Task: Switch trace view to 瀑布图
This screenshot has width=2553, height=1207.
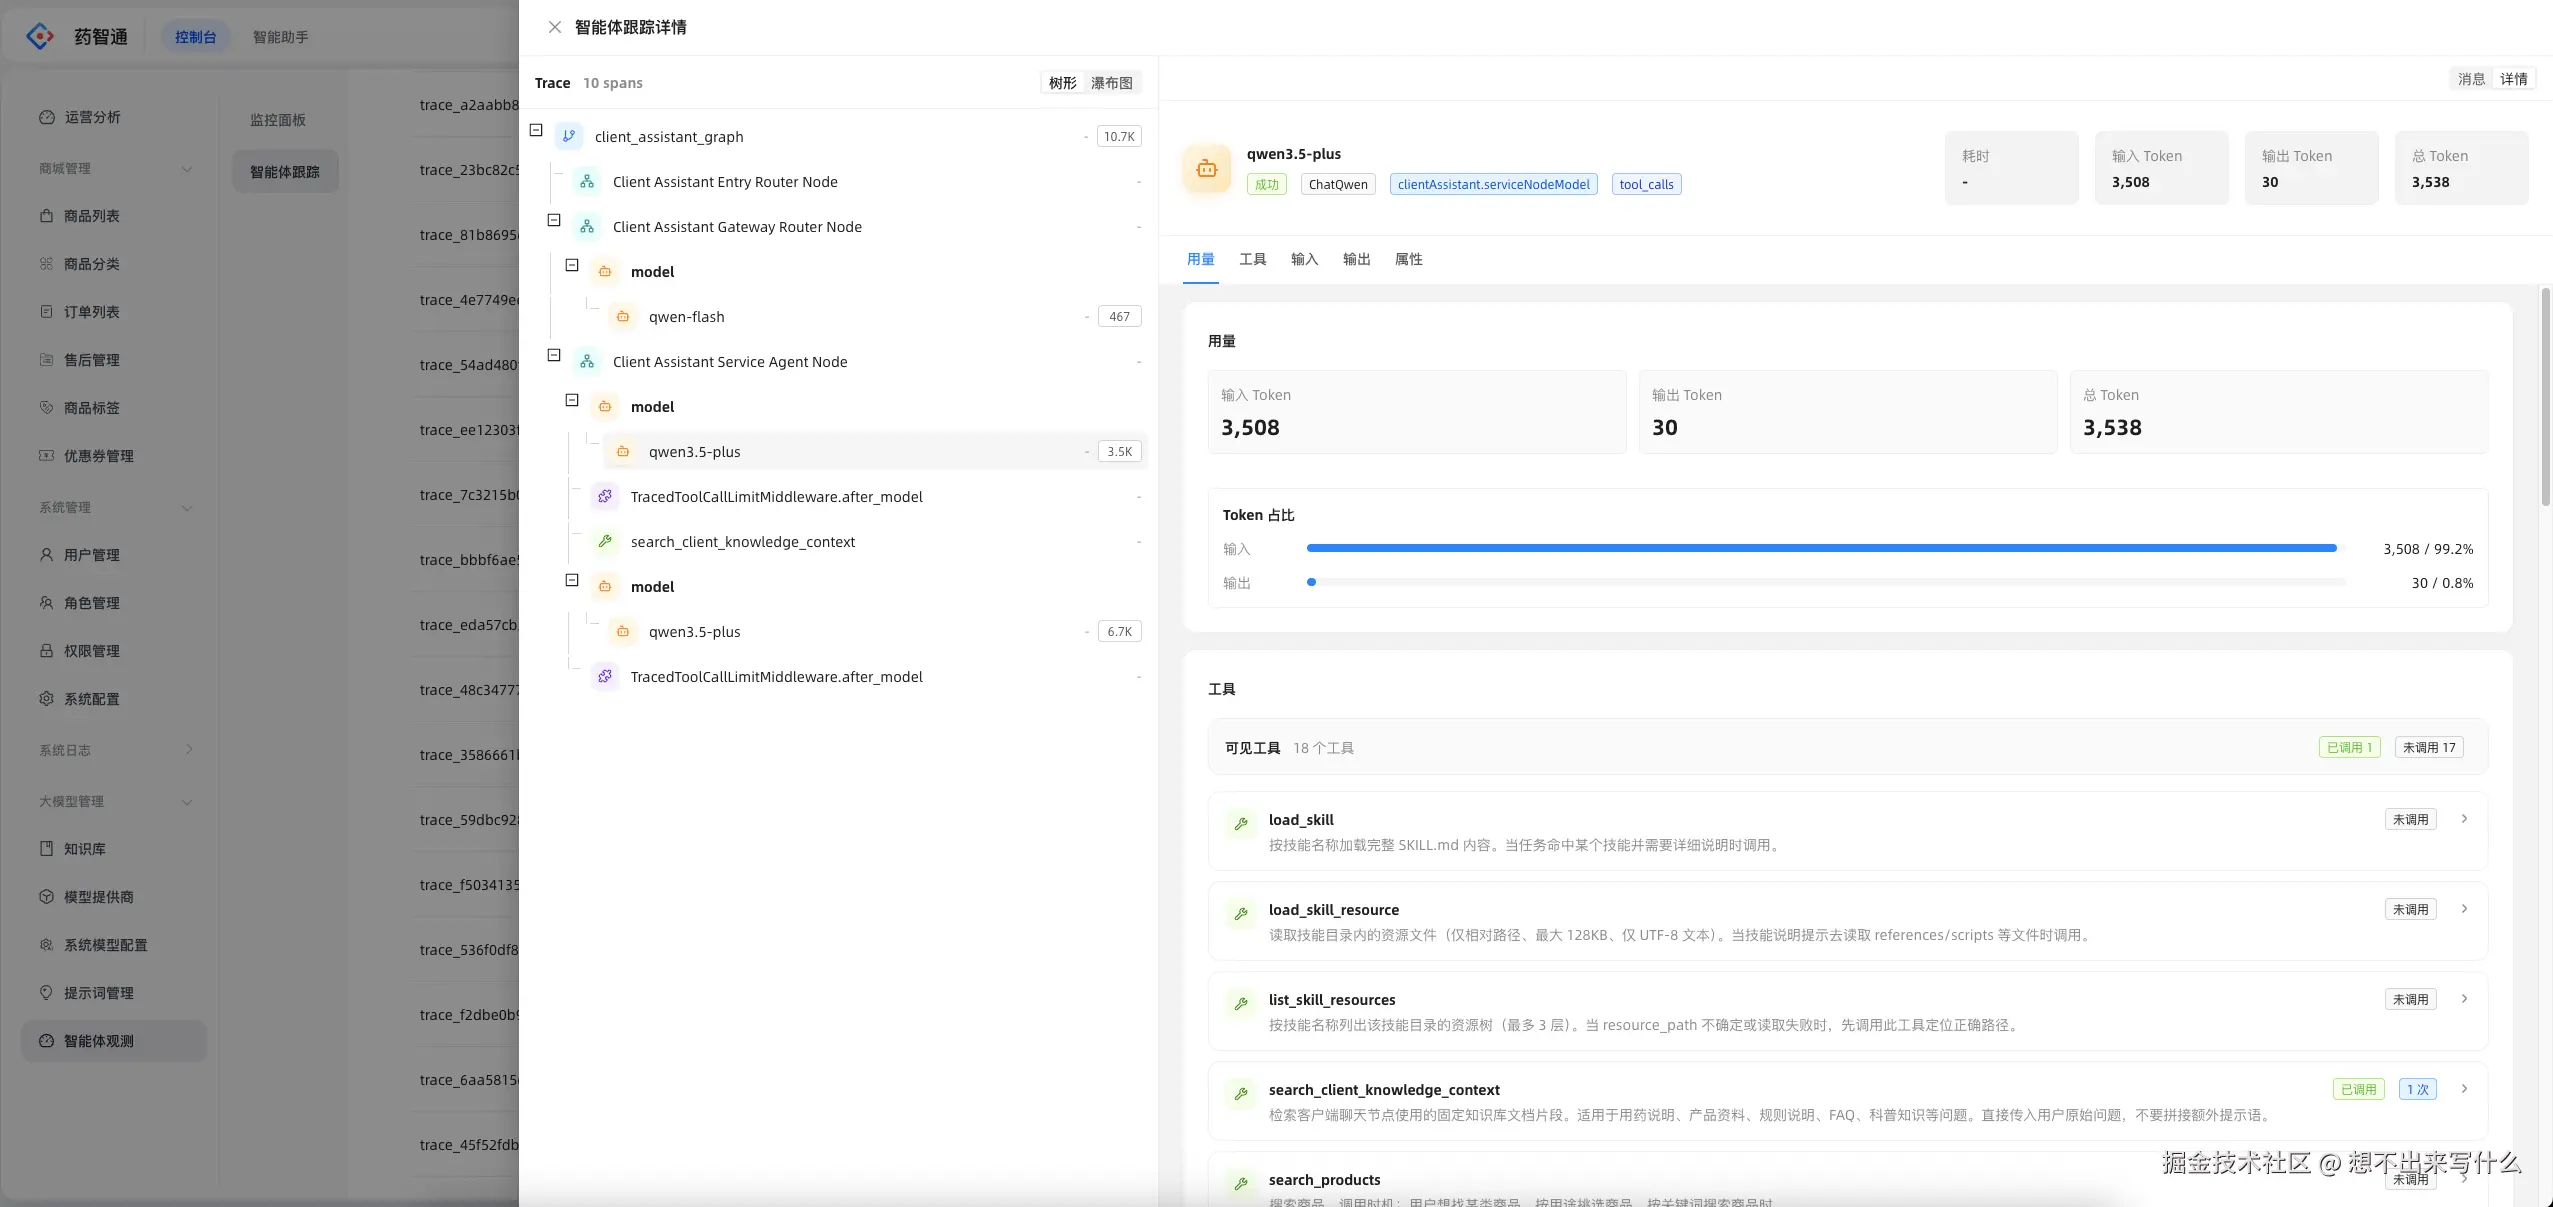Action: click(x=1112, y=83)
